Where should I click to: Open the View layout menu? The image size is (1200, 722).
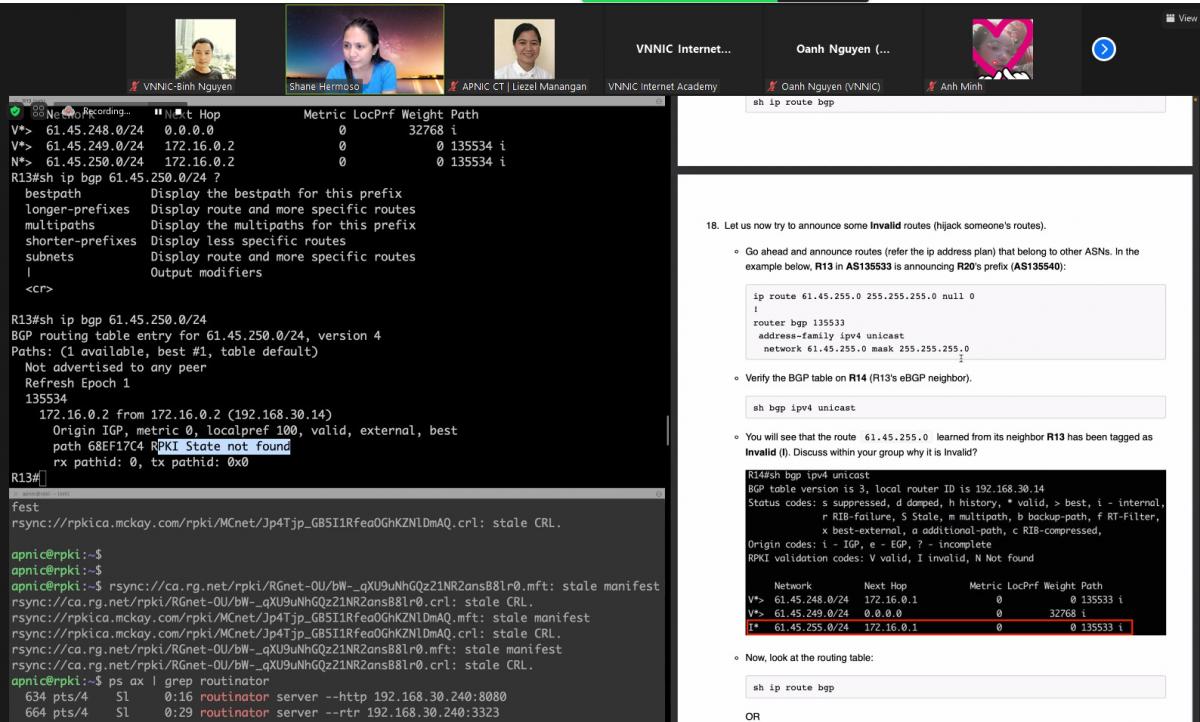click(x=1180, y=18)
